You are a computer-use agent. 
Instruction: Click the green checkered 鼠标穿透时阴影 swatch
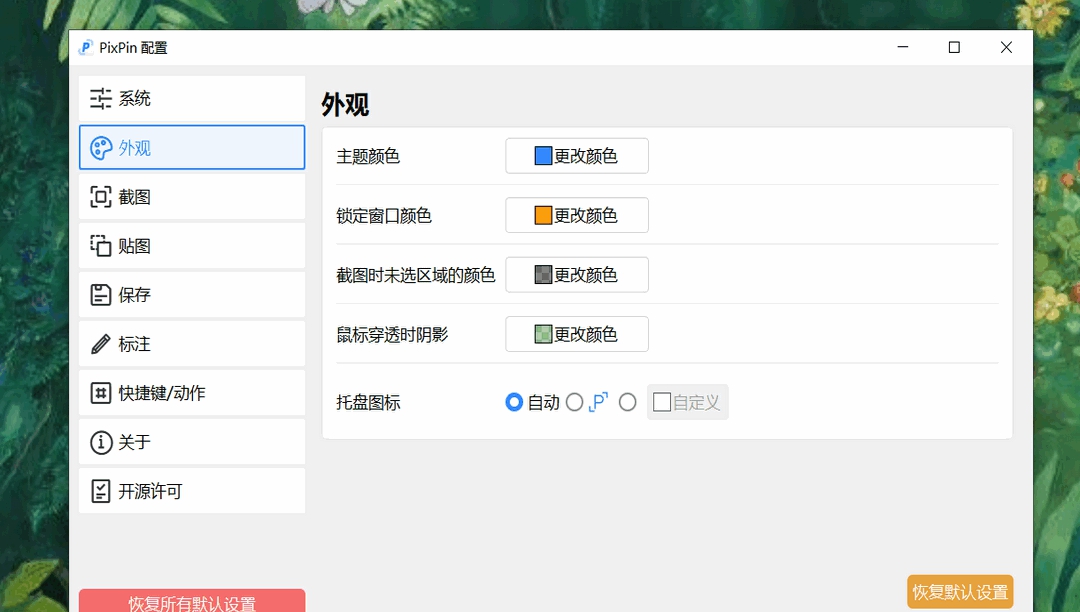[x=543, y=334]
